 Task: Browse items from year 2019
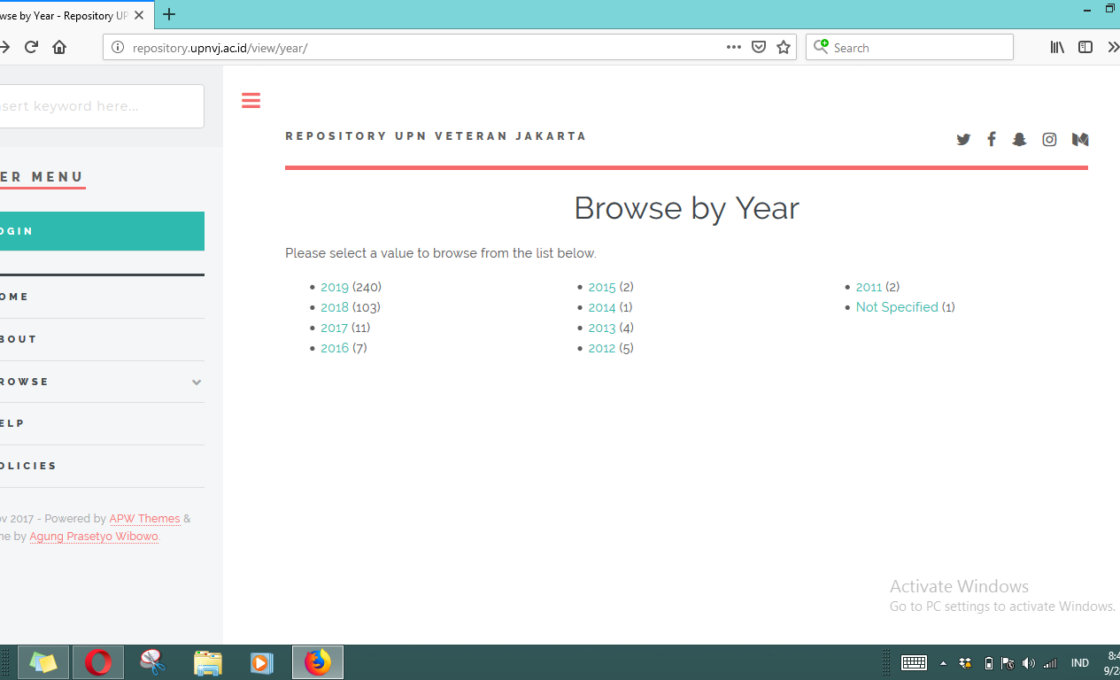[x=334, y=287]
